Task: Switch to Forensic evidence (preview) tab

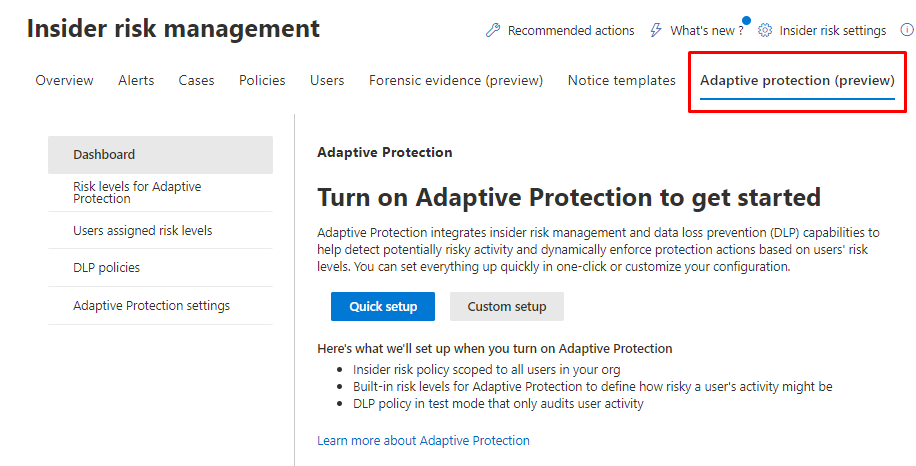Action: (456, 80)
